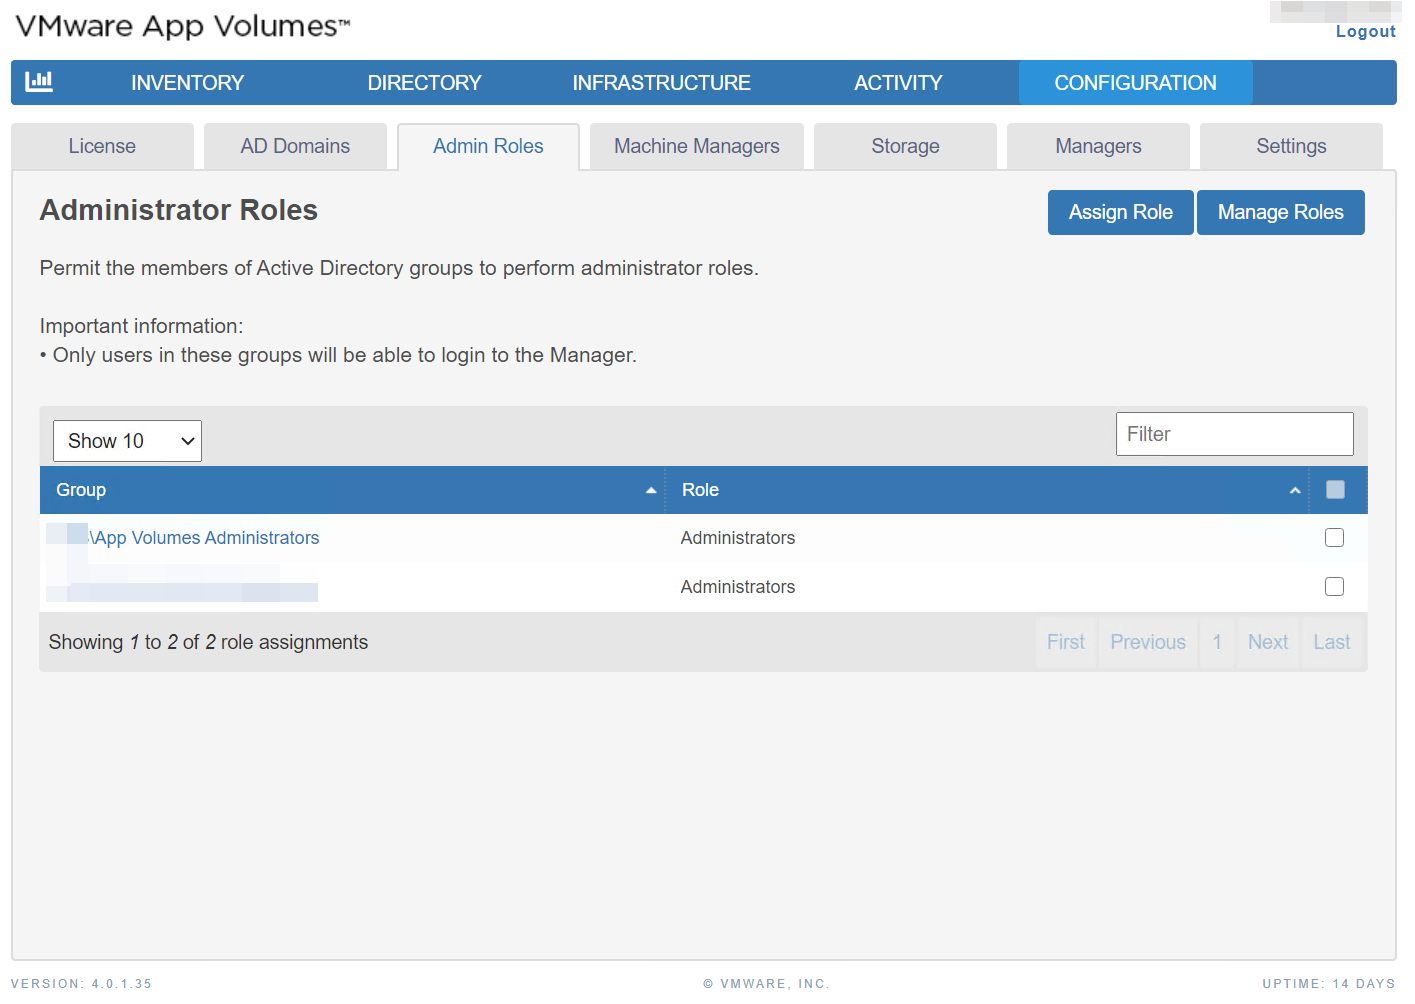The height and width of the screenshot is (1004, 1415).
Task: Open the Show 10 entries dropdown
Action: [127, 441]
